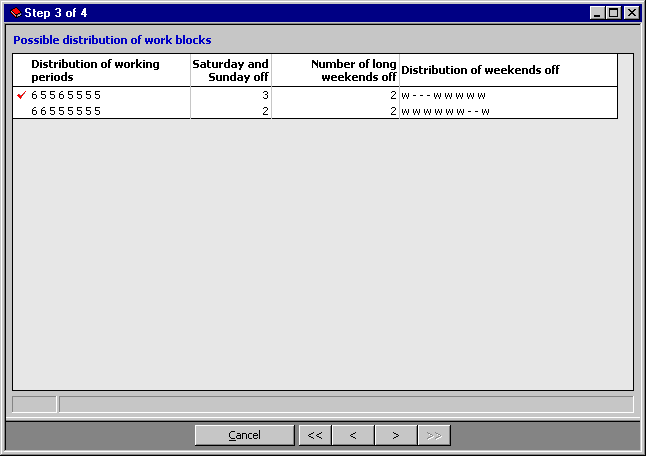Image resolution: width=646 pixels, height=456 pixels.
Task: Go back one step with < button
Action: (353, 435)
